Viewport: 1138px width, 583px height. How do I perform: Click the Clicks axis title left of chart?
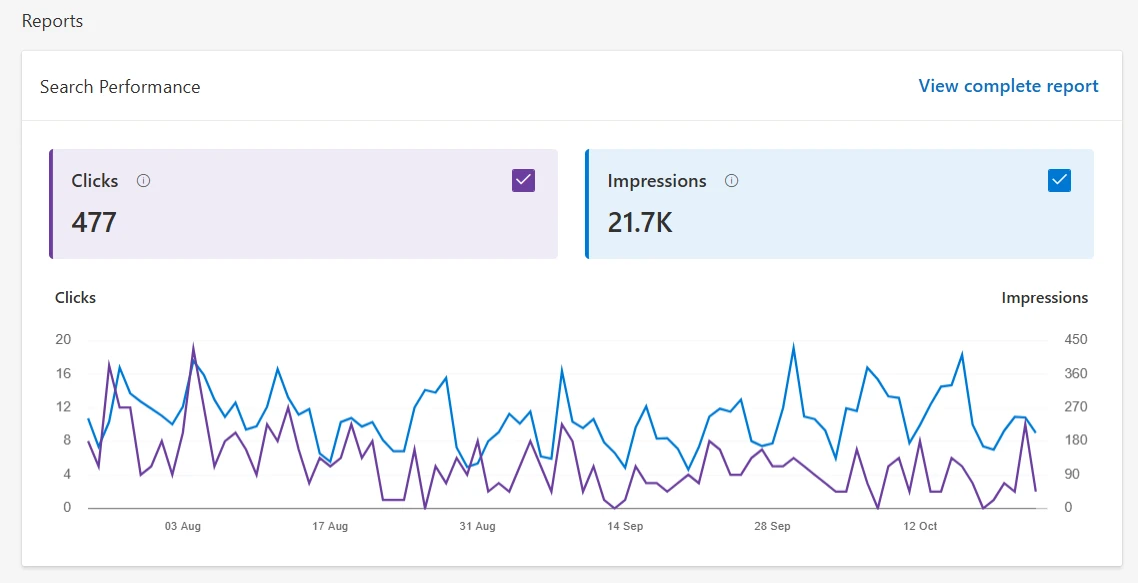(x=75, y=297)
